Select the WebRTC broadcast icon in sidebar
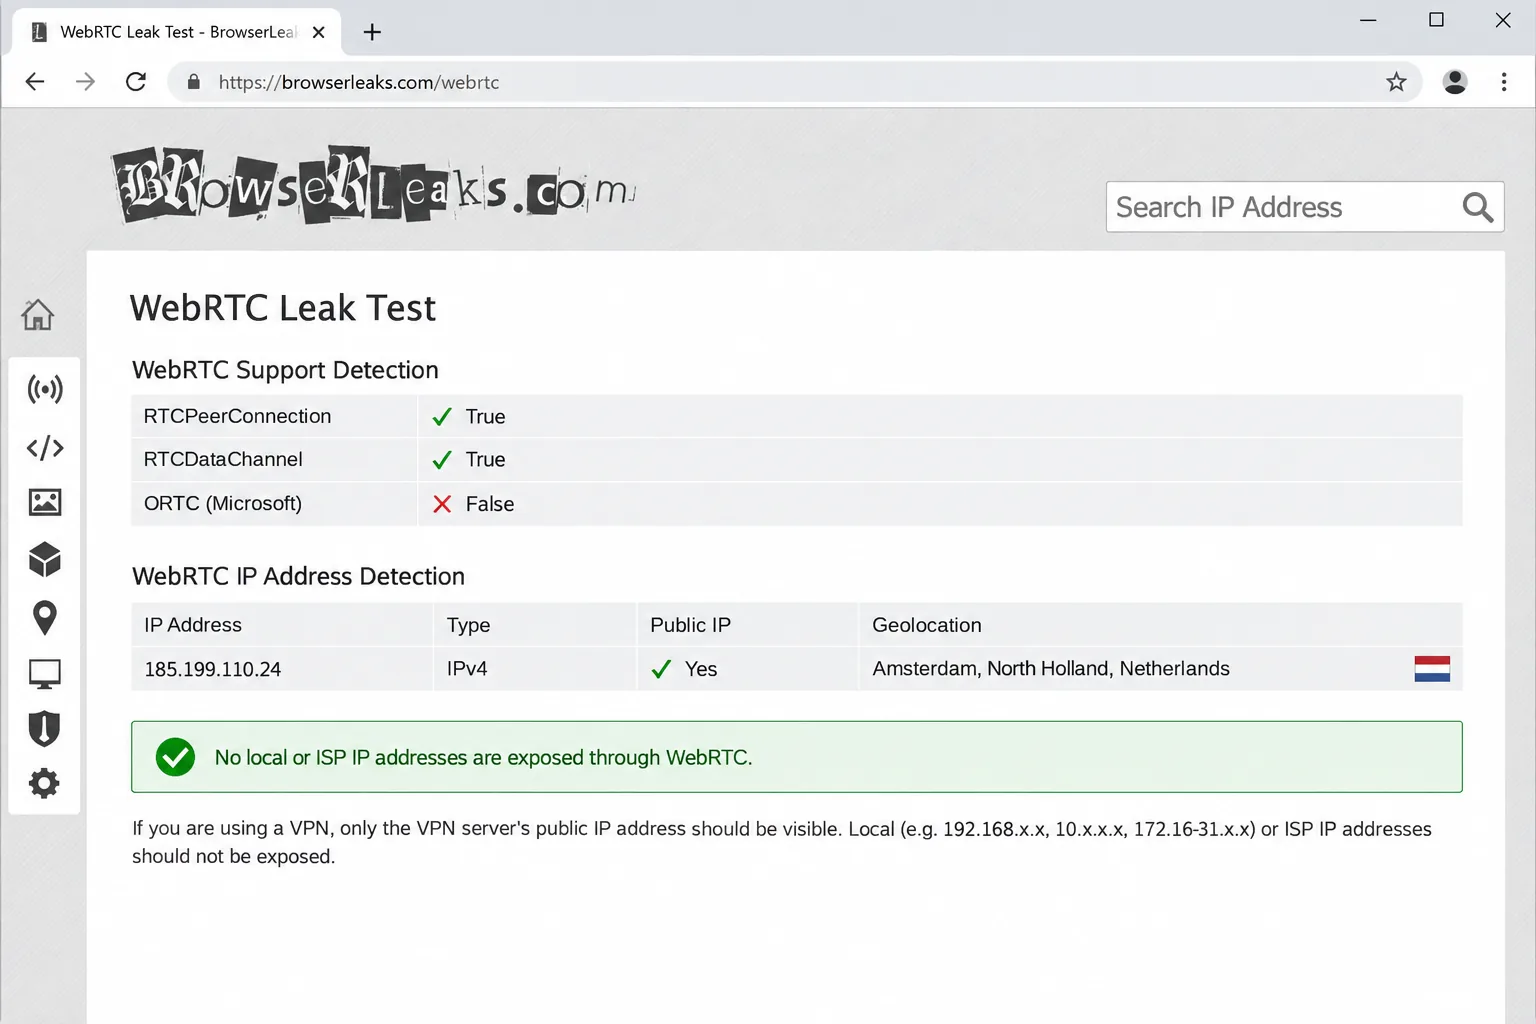The width and height of the screenshot is (1536, 1024). point(45,389)
